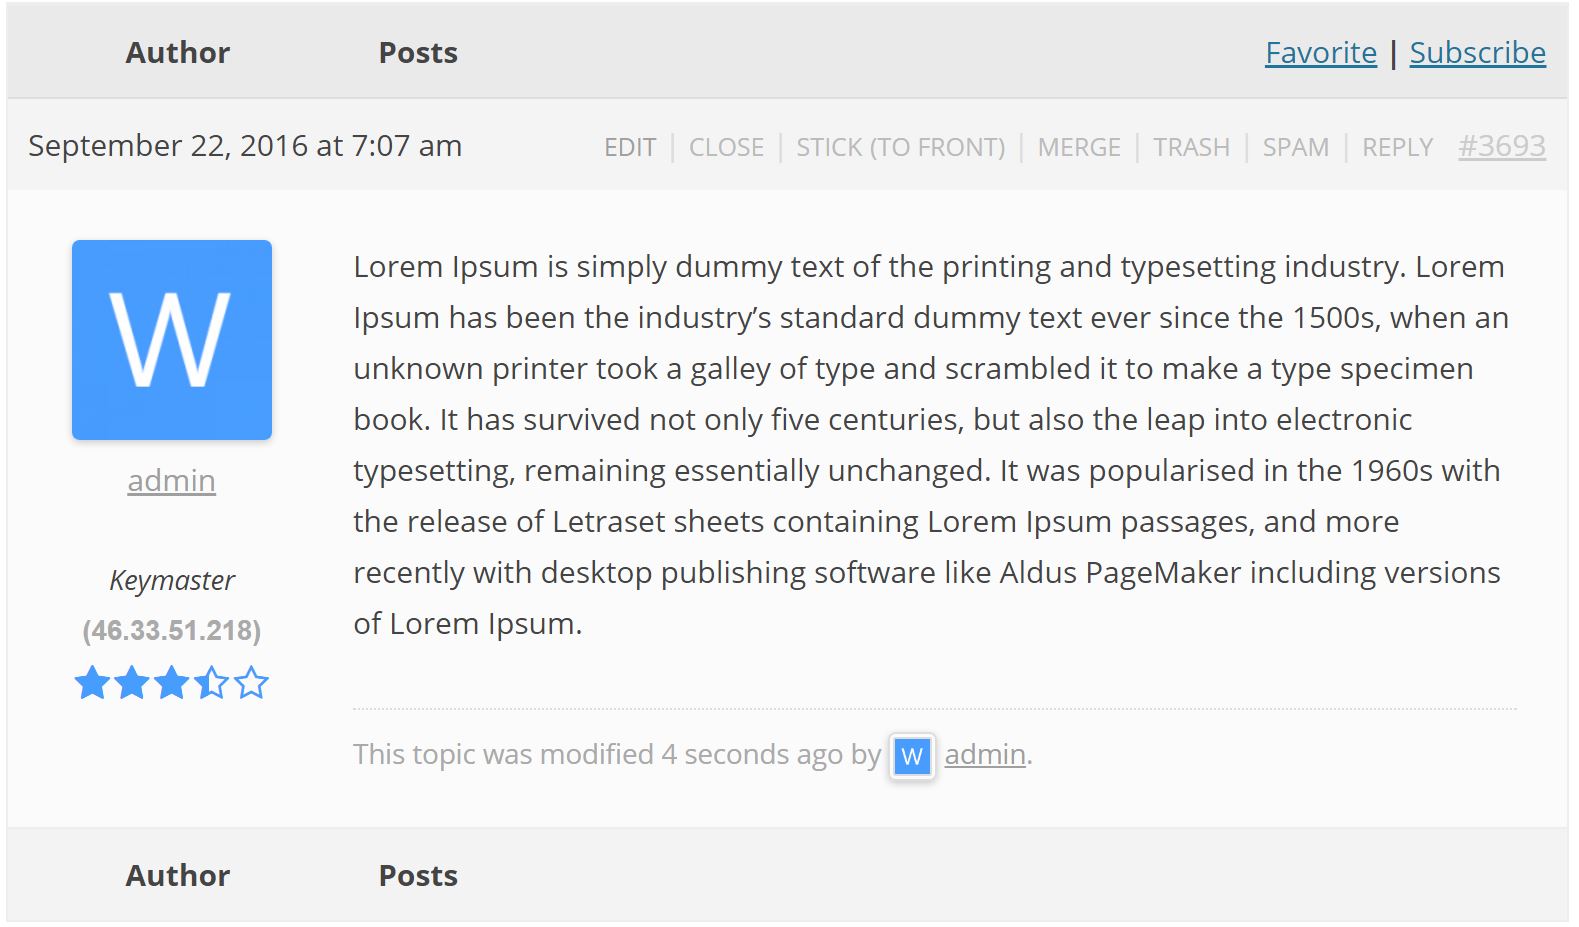Move topic to TRASH
Image resolution: width=1579 pixels, height=927 pixels.
1191,147
